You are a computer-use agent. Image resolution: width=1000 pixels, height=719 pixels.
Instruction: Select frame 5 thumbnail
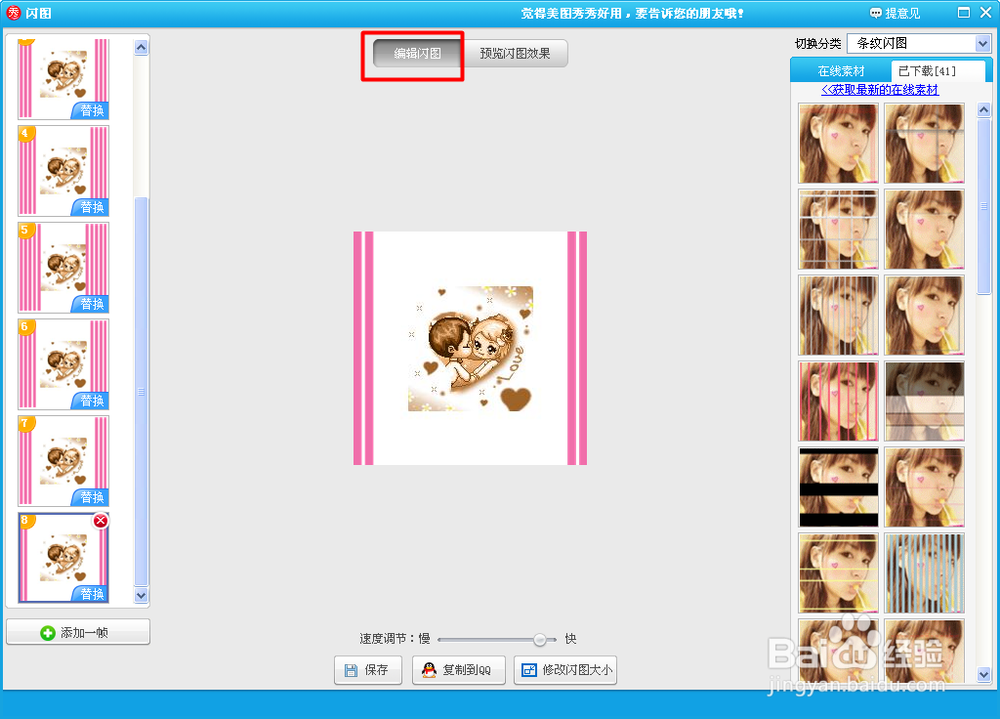pyautogui.click(x=63, y=267)
